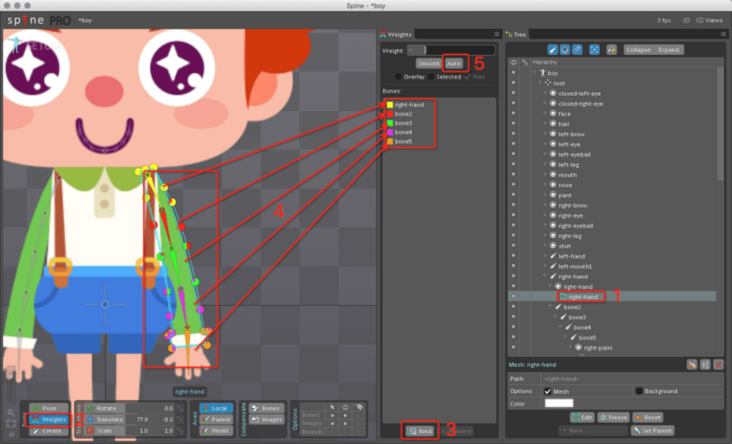Toggle visibility dot for the face row

coord(514,113)
